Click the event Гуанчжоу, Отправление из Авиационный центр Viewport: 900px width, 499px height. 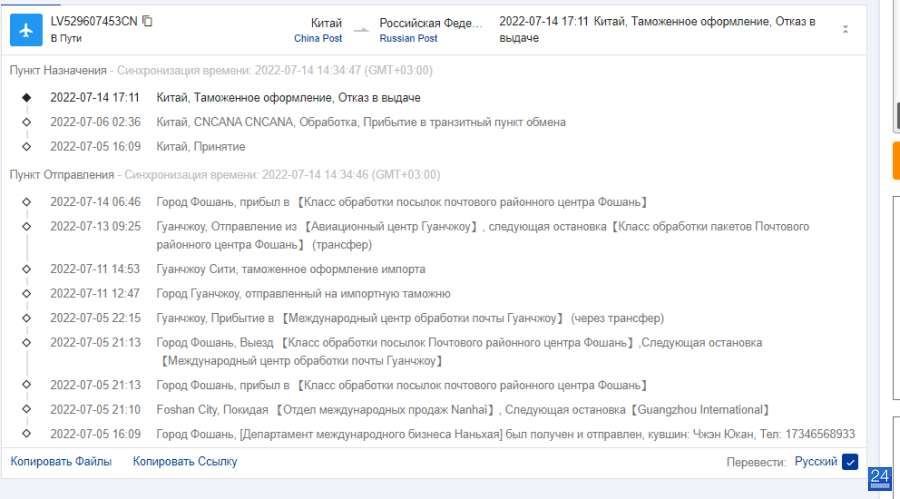[483, 235]
